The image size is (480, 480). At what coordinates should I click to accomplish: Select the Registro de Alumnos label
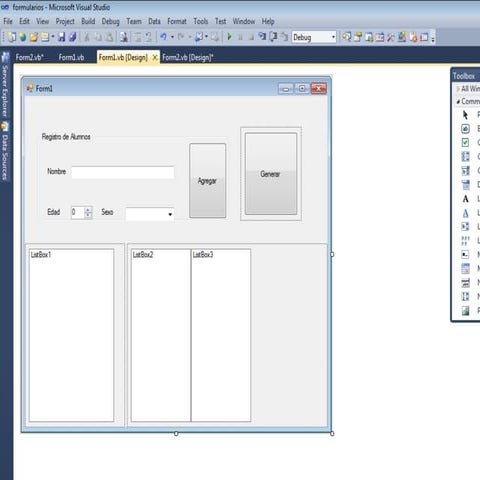pos(66,137)
